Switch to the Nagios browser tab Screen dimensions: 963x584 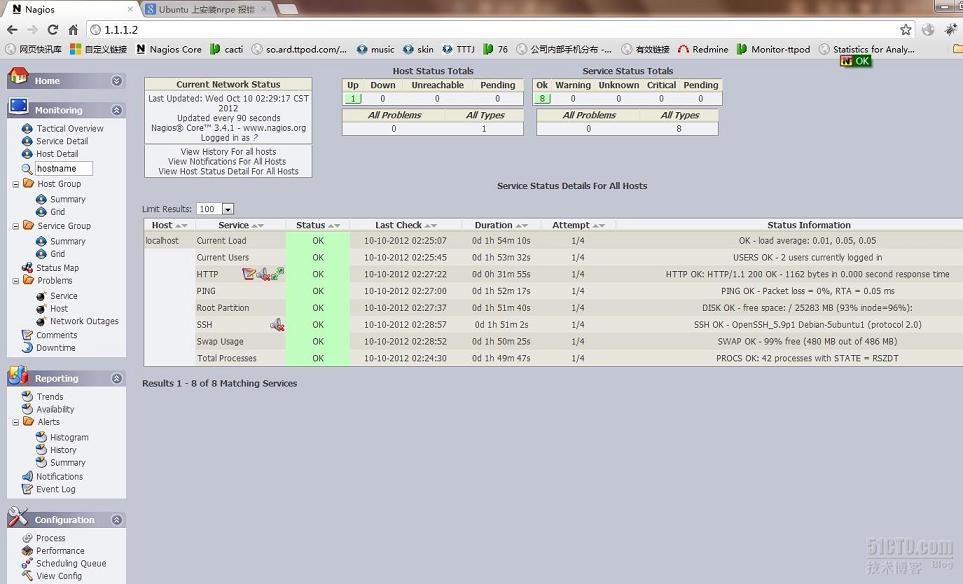click(71, 9)
